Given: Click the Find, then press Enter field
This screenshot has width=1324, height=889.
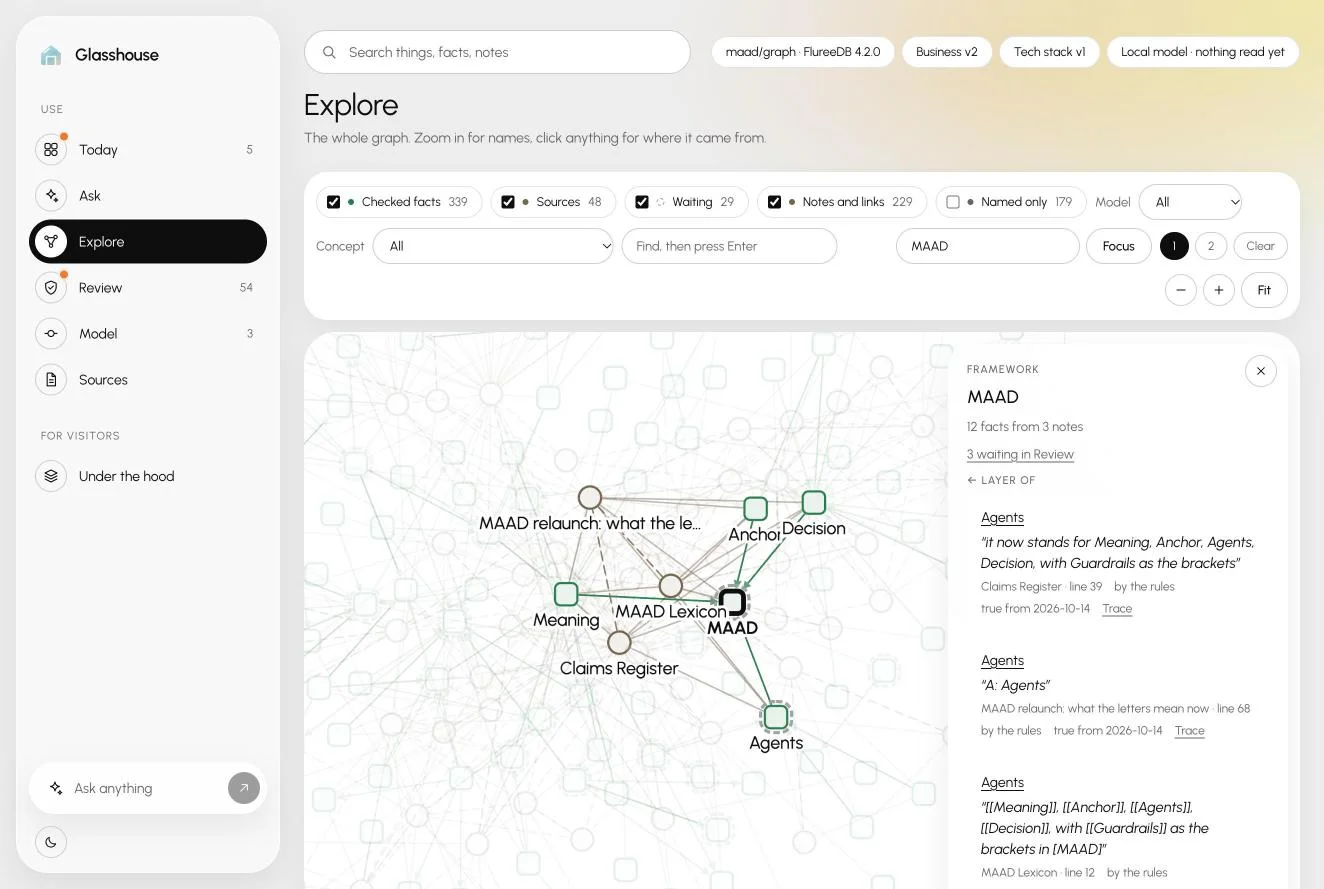Looking at the screenshot, I should tap(729, 246).
